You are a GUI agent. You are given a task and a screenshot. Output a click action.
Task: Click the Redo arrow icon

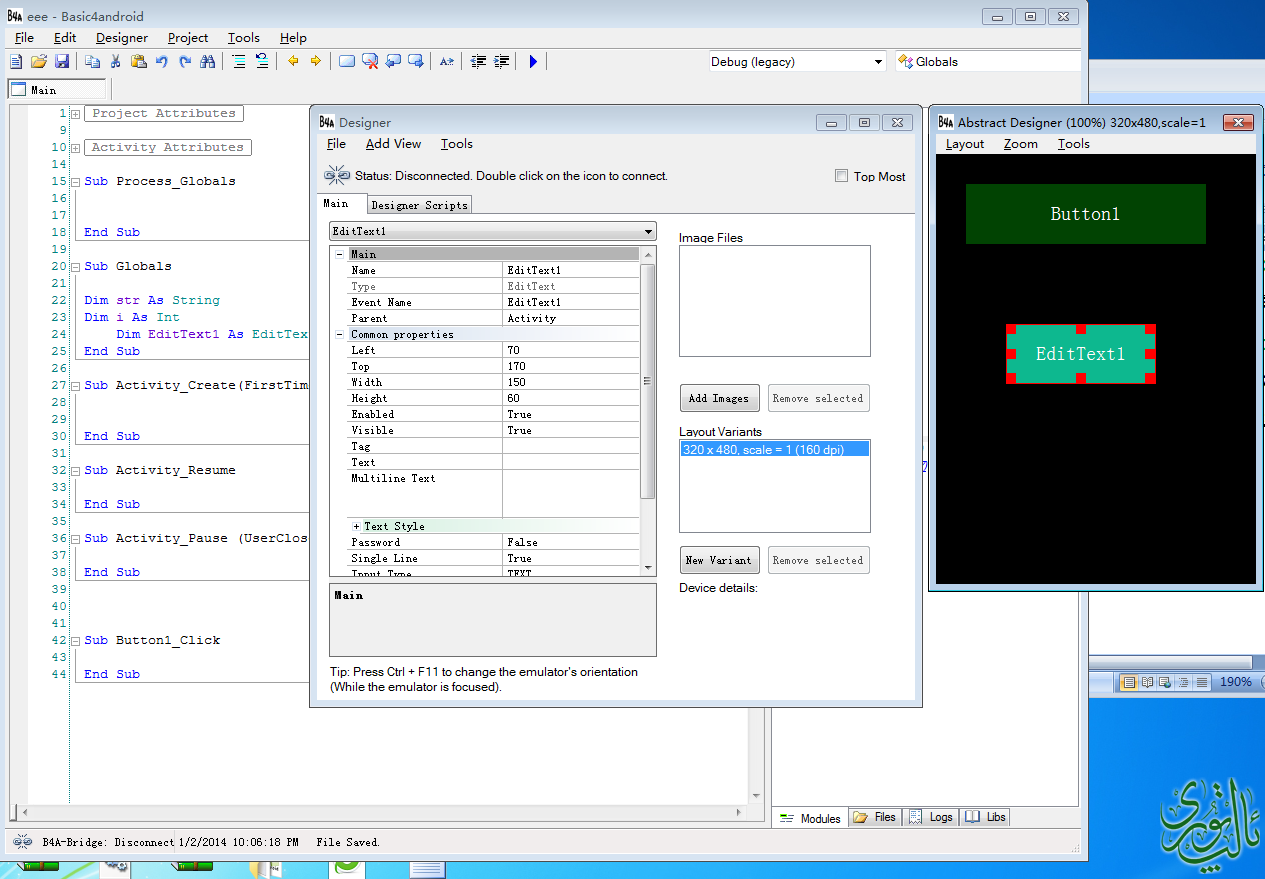point(185,62)
